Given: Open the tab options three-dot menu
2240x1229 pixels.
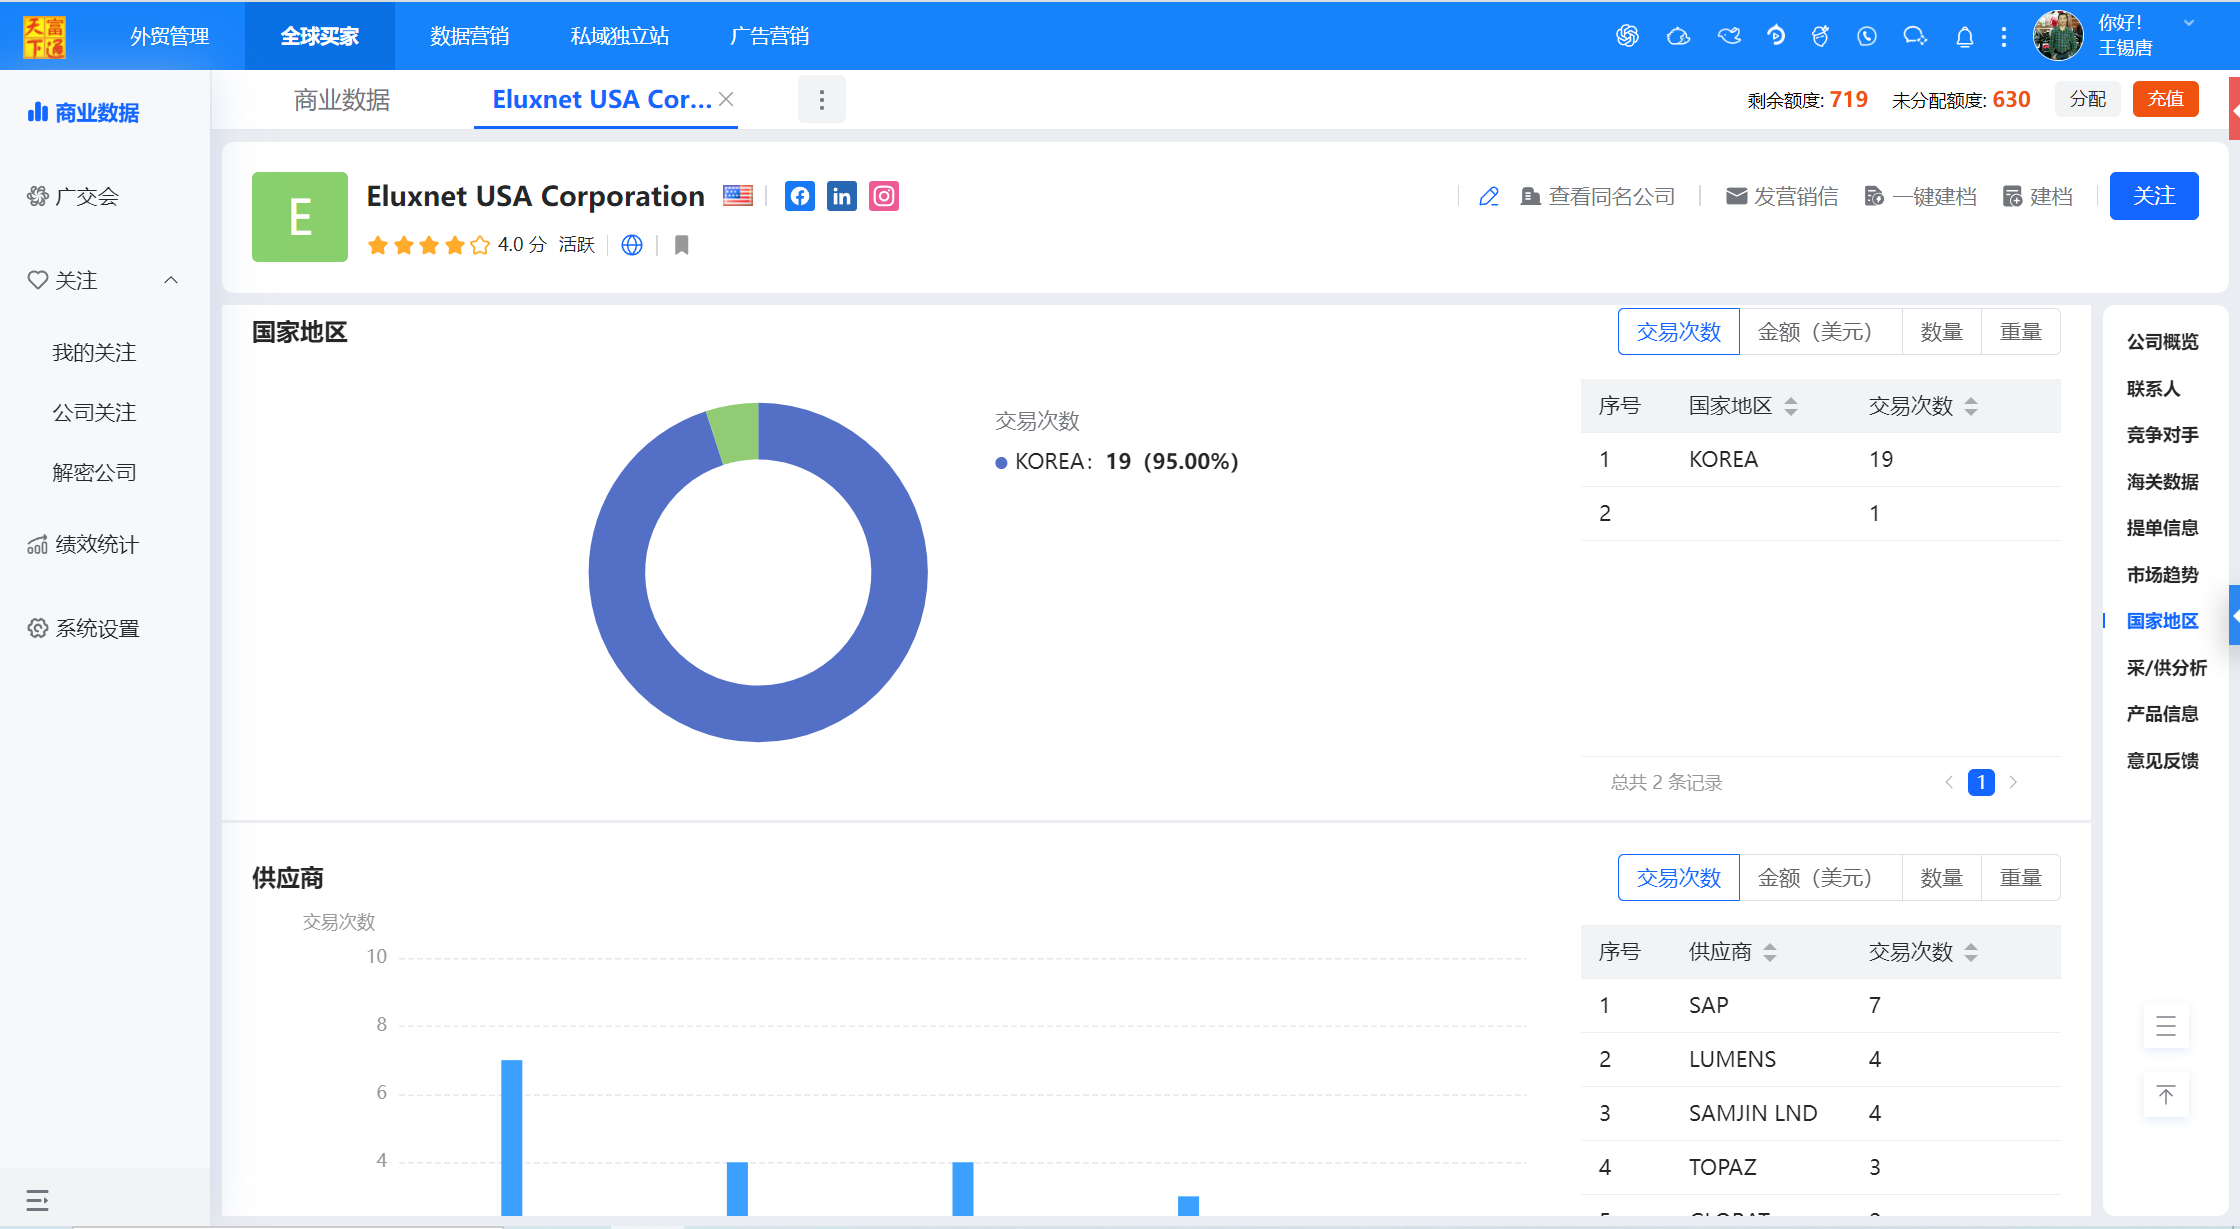Looking at the screenshot, I should pyautogui.click(x=822, y=99).
